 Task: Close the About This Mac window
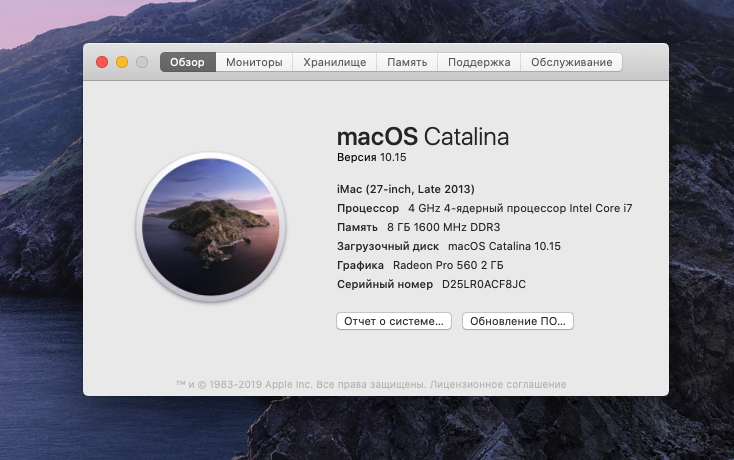tap(102, 62)
